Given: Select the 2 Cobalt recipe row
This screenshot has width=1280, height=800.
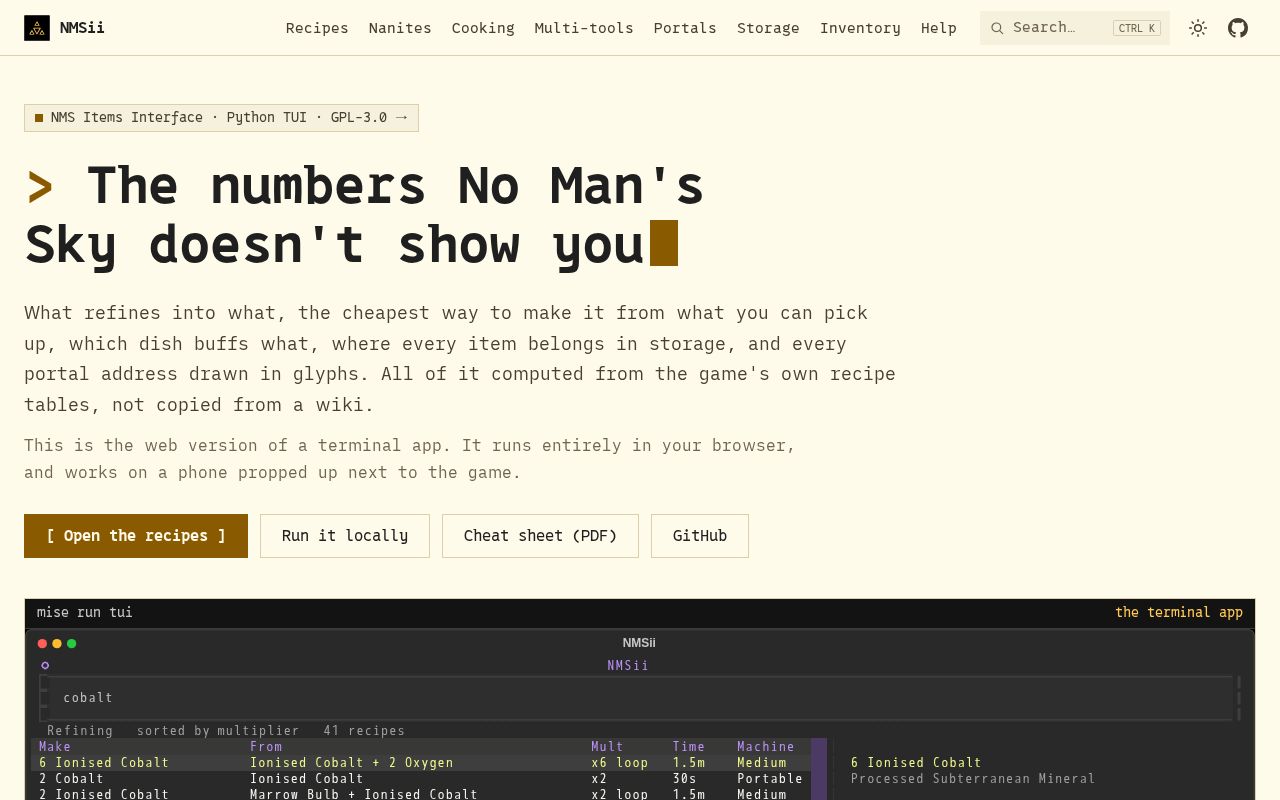Looking at the screenshot, I should [421, 779].
